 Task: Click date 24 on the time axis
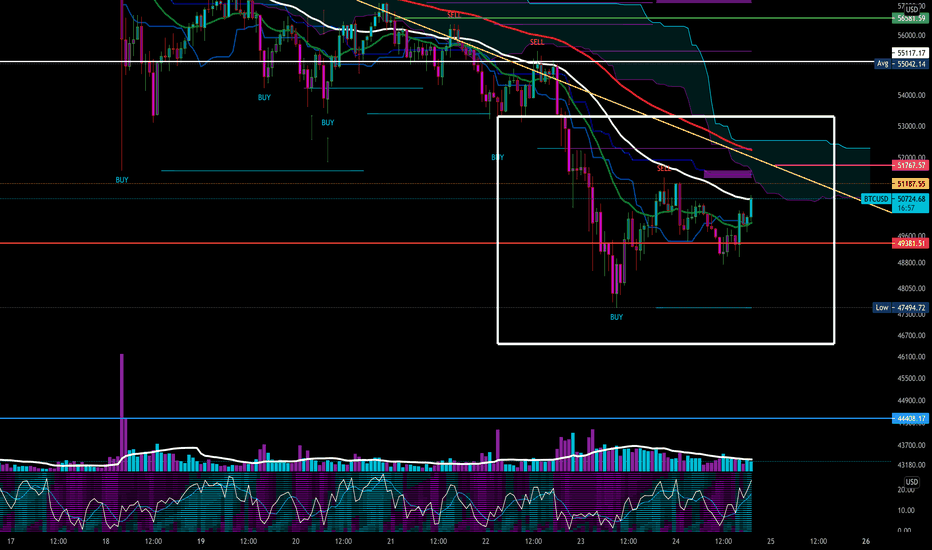(x=676, y=541)
